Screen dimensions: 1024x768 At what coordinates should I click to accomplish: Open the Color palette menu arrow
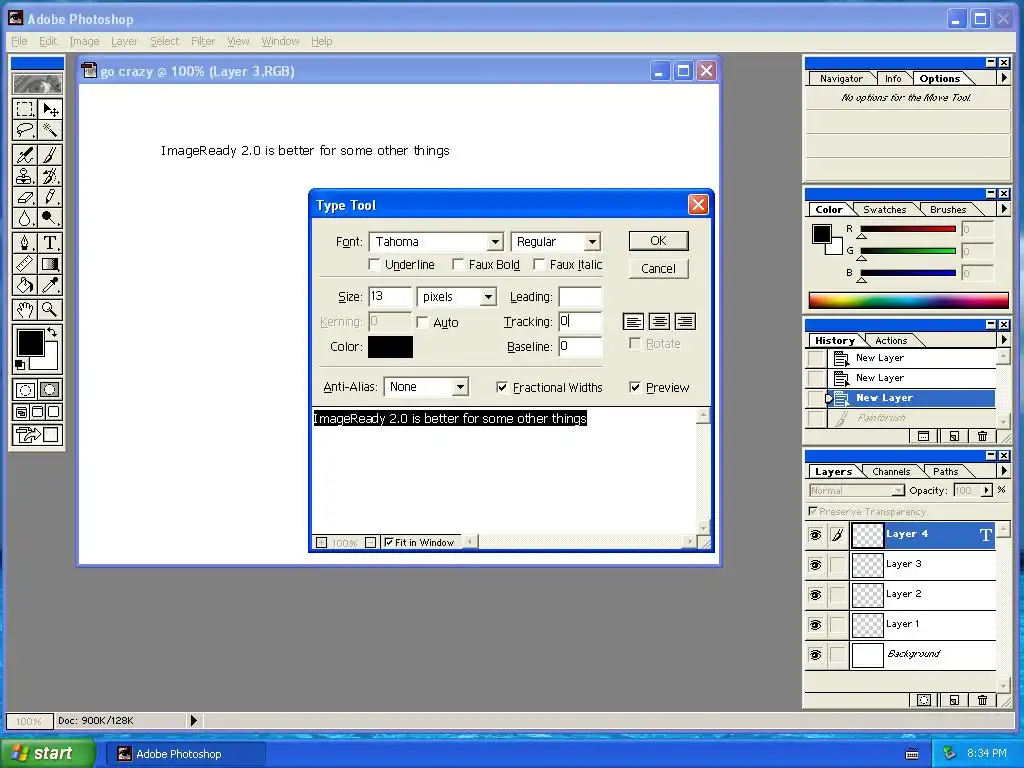[x=1004, y=209]
